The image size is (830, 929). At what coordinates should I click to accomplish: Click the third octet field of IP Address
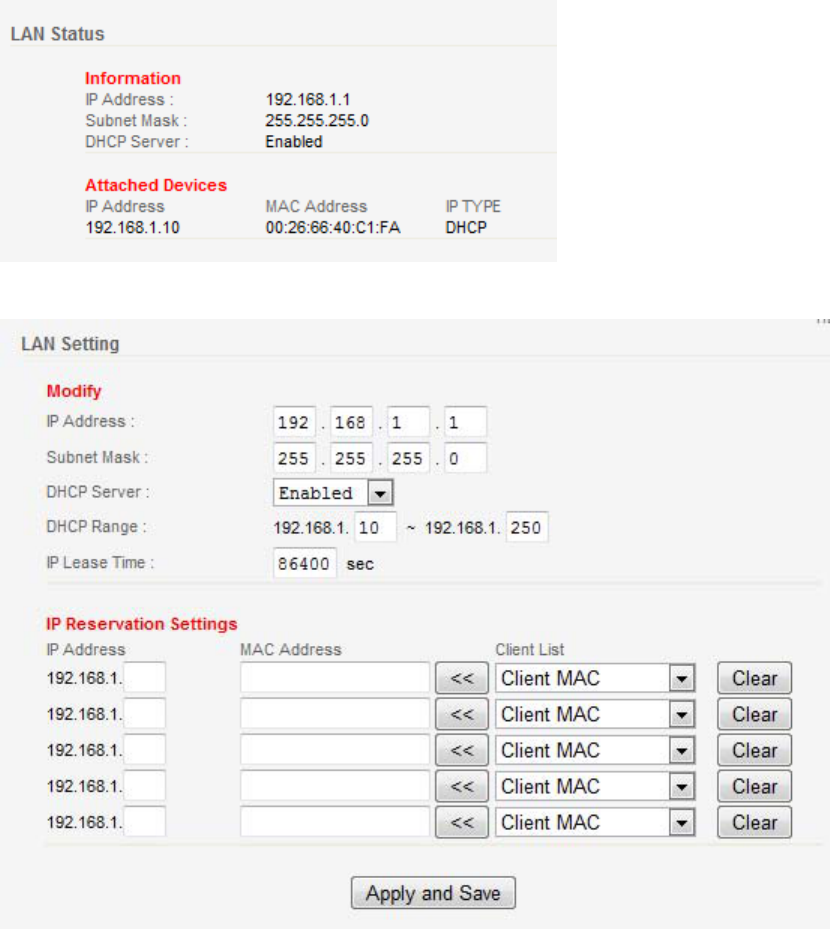click(408, 422)
